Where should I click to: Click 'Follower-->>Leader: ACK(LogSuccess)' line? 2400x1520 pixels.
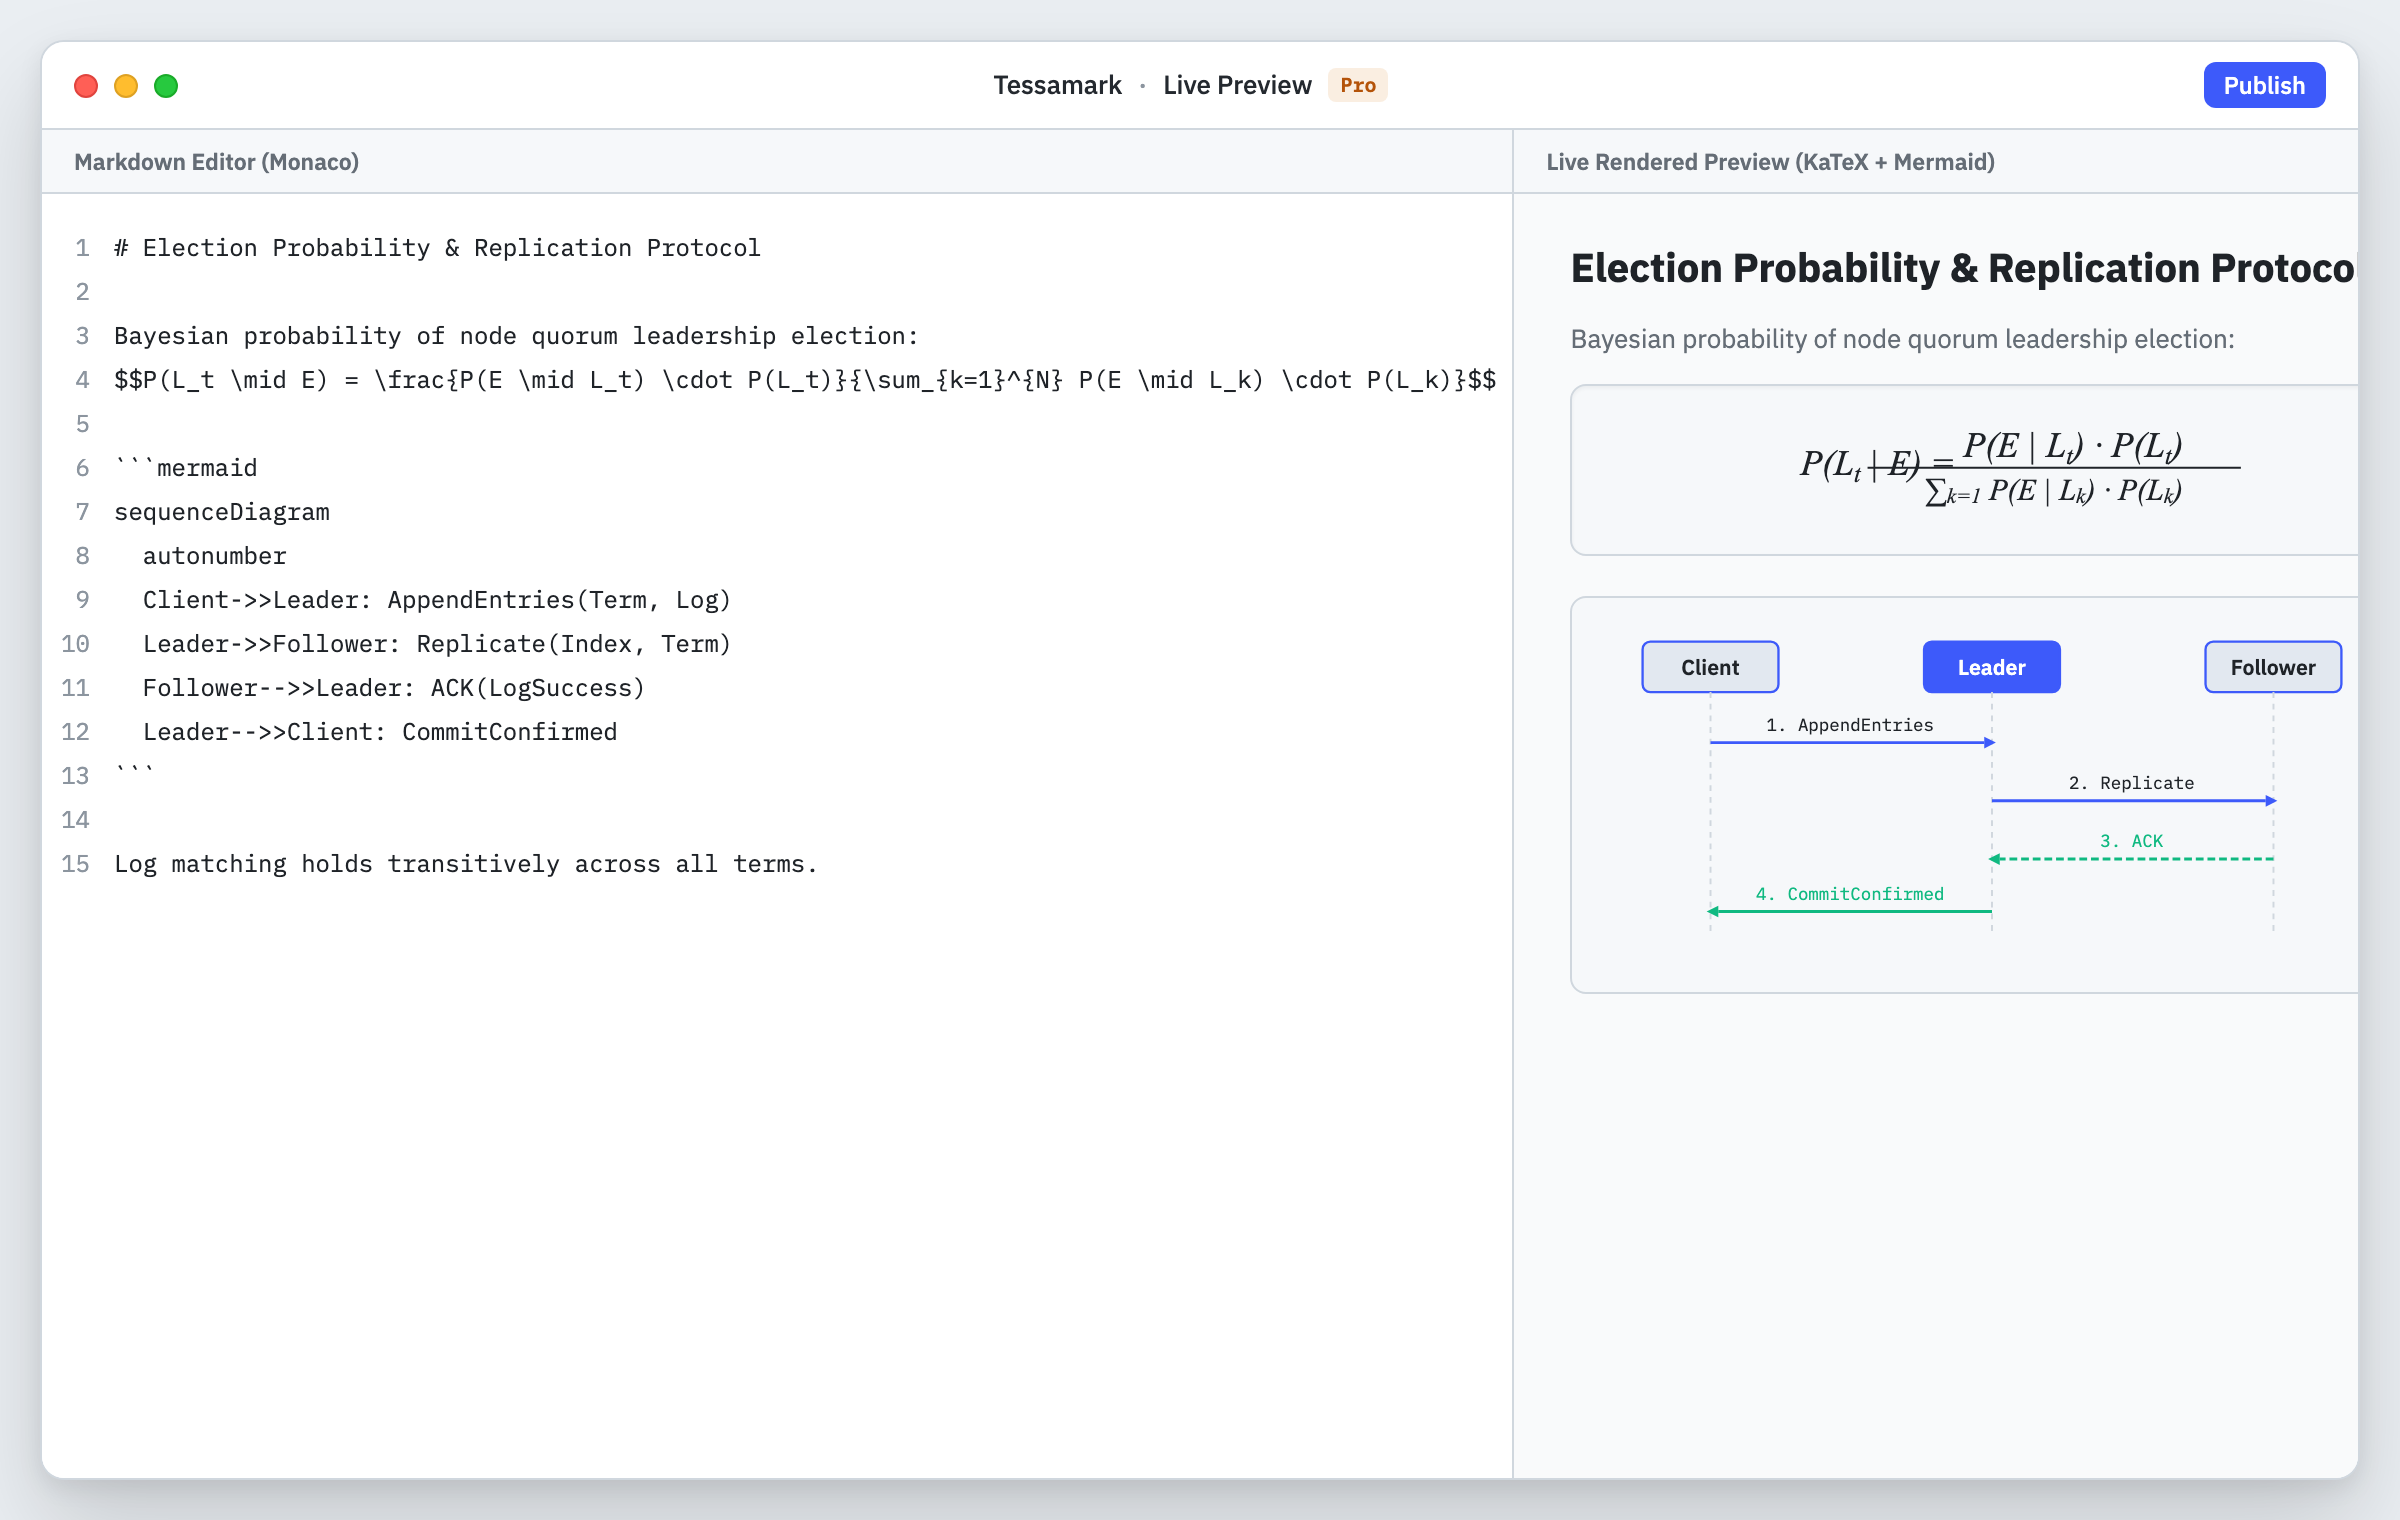coord(394,688)
